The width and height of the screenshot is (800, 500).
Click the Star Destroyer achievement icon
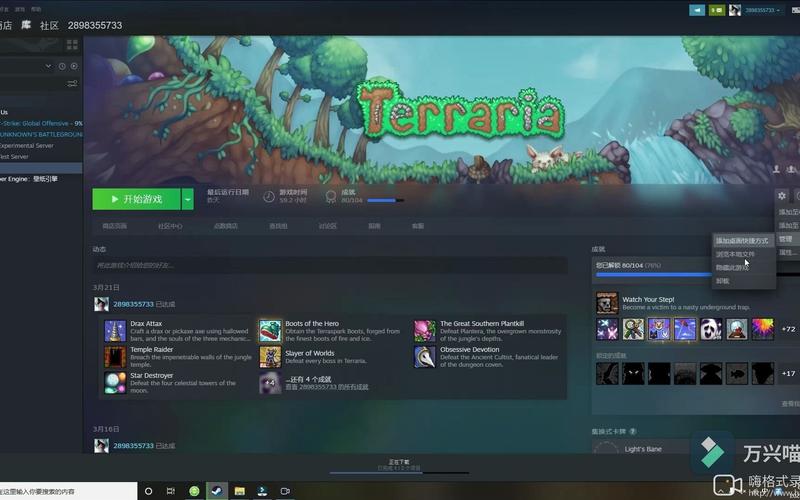[115, 382]
